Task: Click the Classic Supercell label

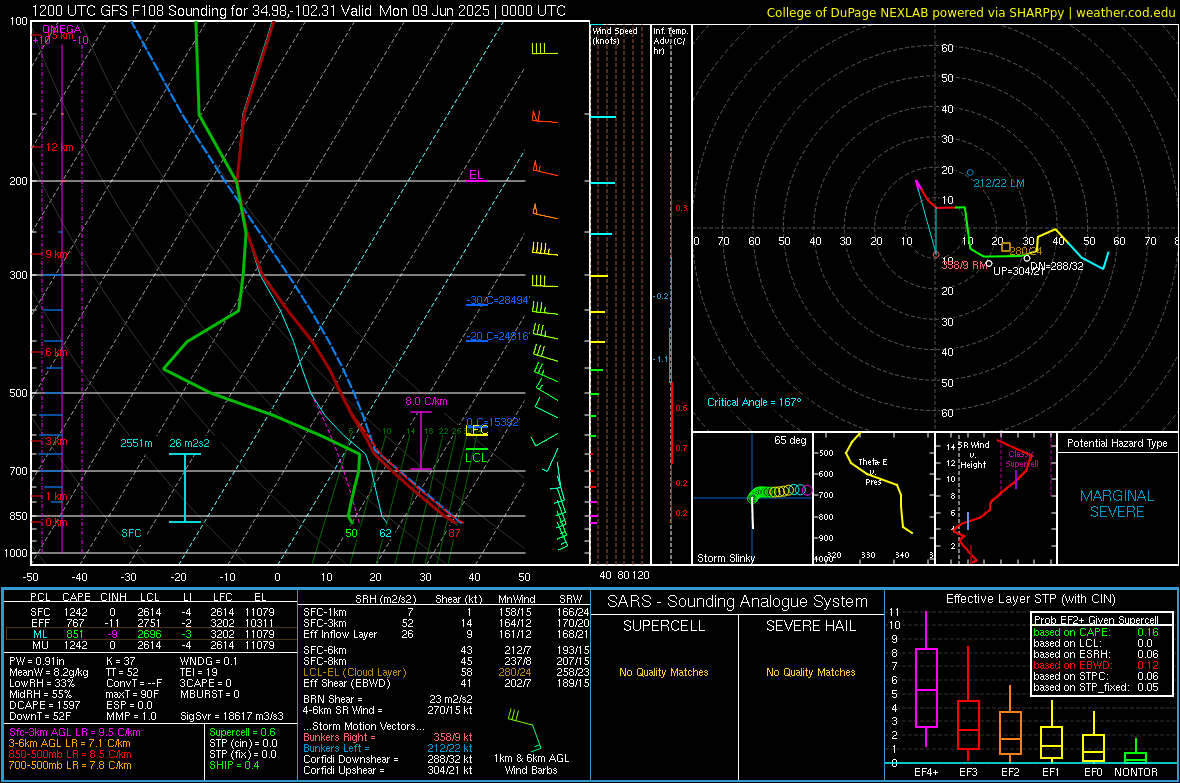Action: pos(1022,459)
